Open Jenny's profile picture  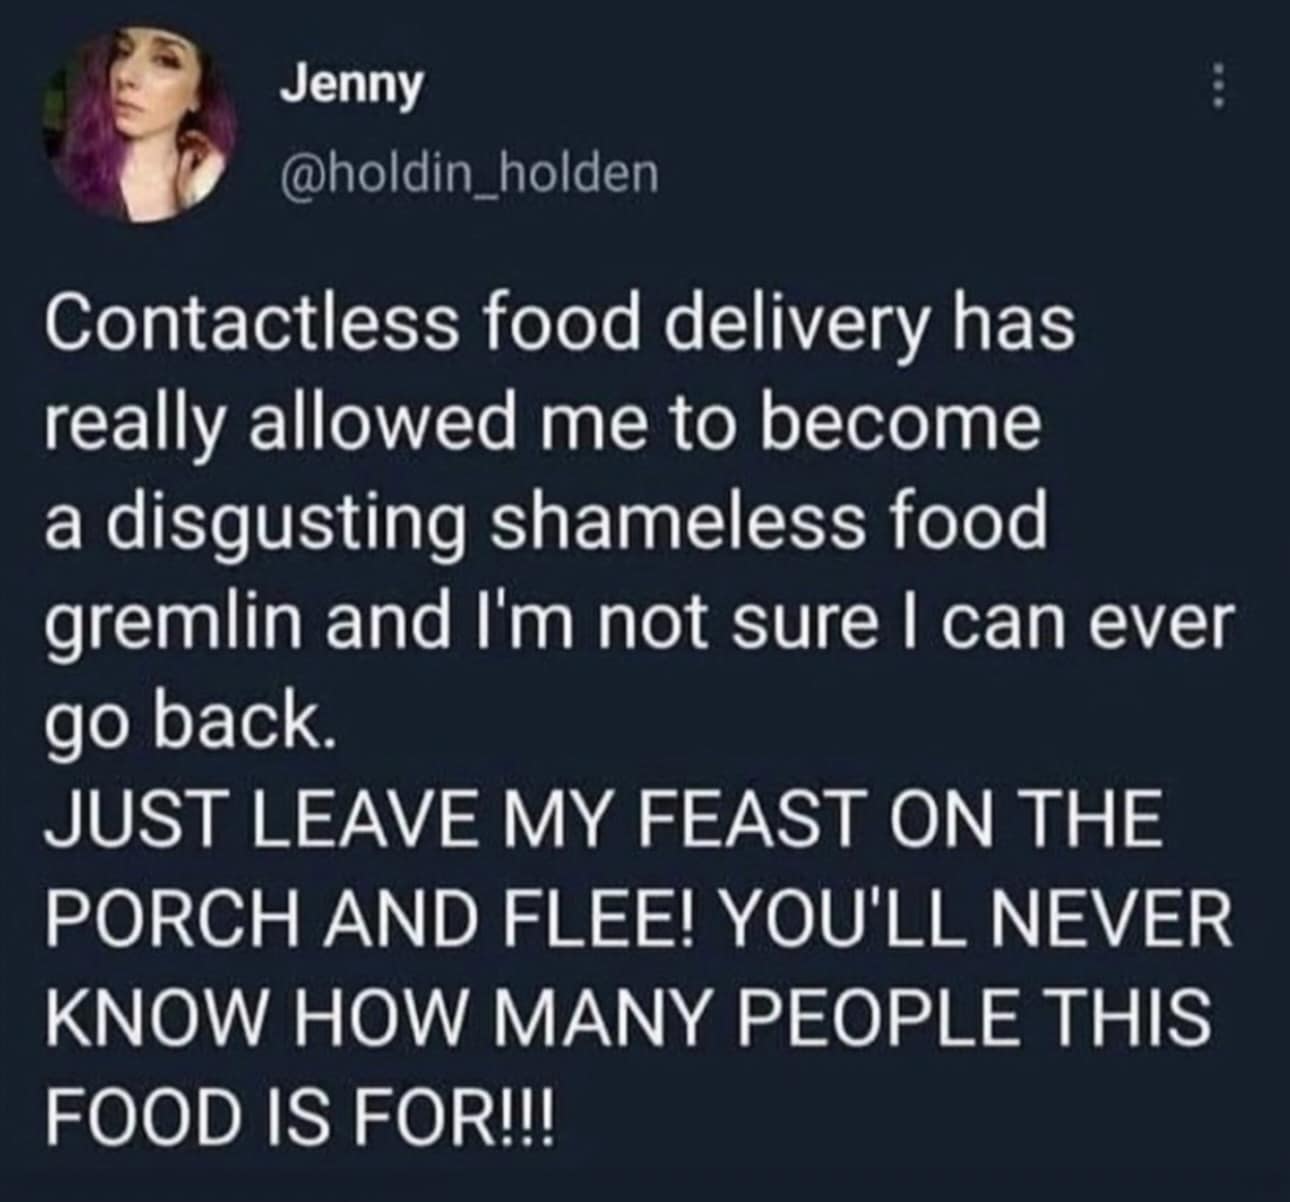(x=140, y=125)
